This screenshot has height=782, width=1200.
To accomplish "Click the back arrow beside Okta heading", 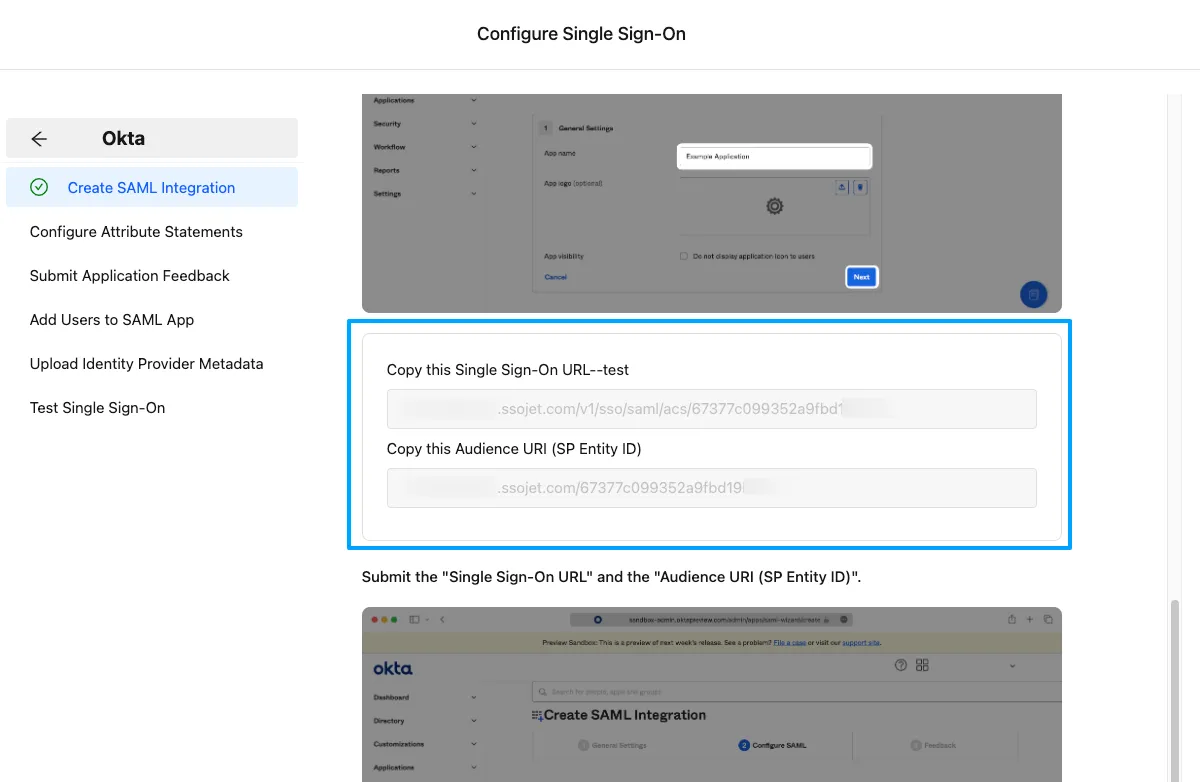I will click(38, 139).
